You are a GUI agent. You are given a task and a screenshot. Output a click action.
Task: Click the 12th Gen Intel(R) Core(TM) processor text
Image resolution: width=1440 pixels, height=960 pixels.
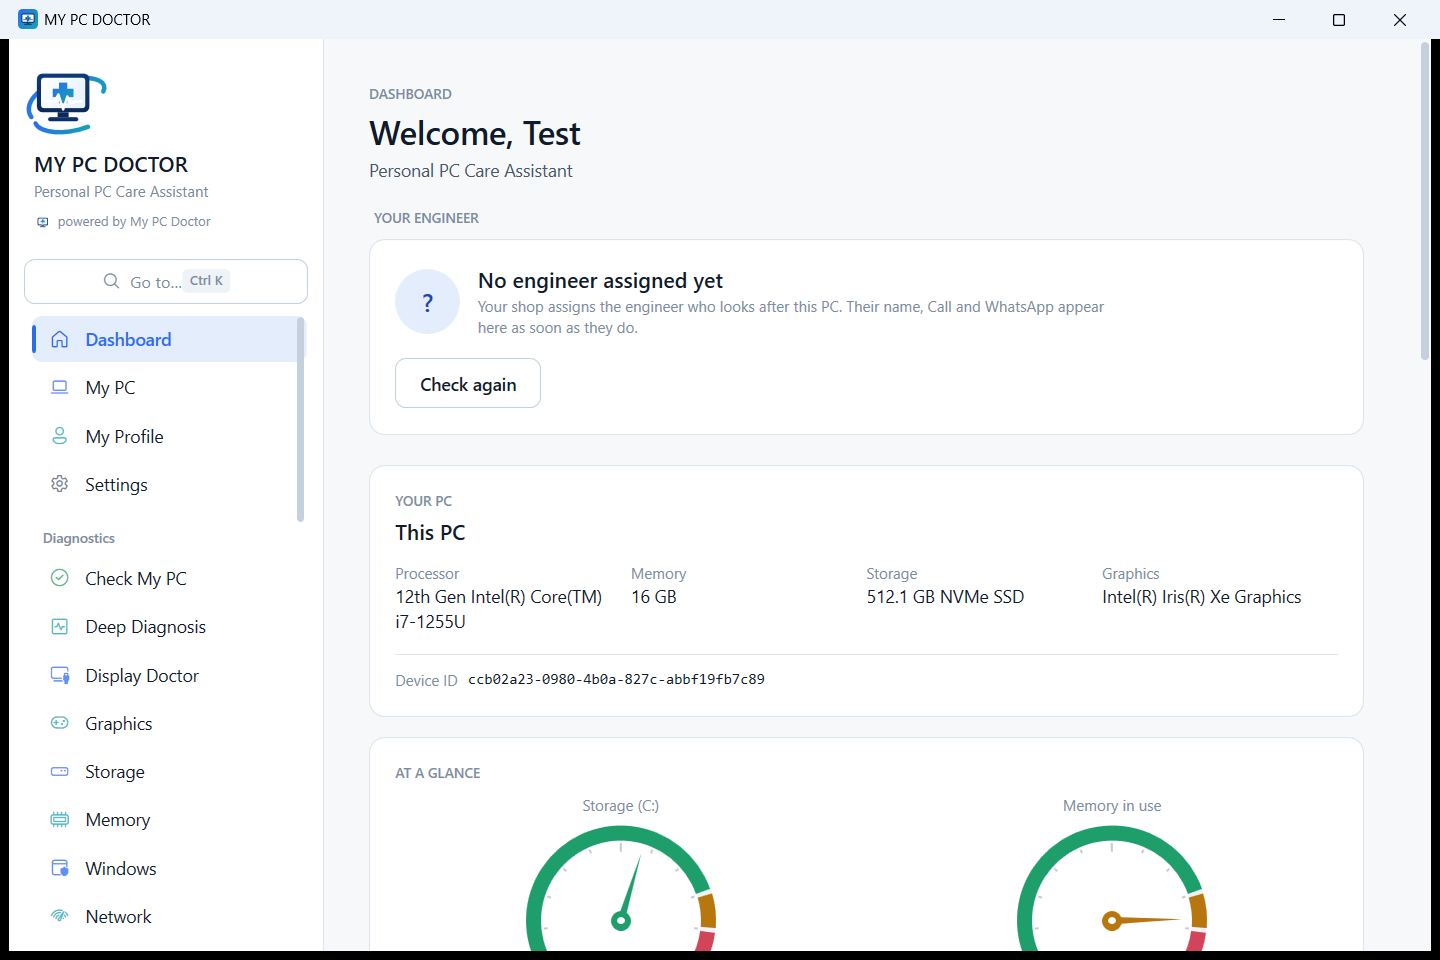click(499, 609)
